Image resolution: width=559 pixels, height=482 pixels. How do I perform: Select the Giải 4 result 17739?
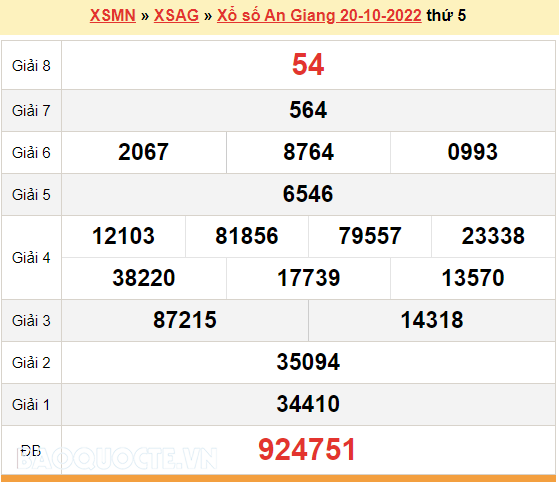(x=309, y=278)
